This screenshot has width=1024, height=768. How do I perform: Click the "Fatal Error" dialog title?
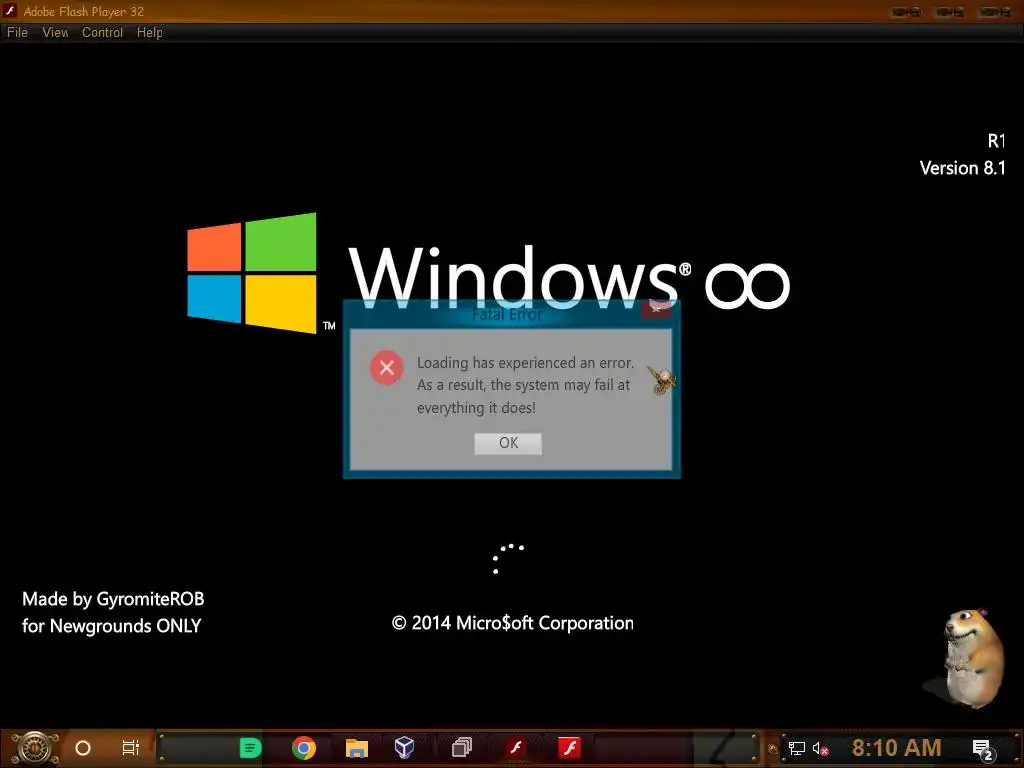(x=507, y=315)
